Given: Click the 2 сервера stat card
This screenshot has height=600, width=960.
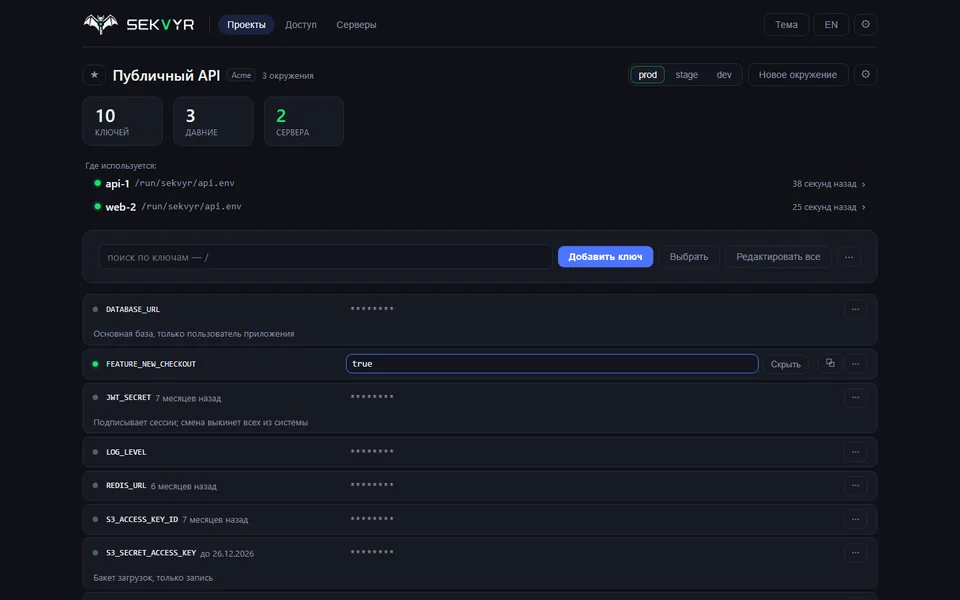Looking at the screenshot, I should point(304,121).
